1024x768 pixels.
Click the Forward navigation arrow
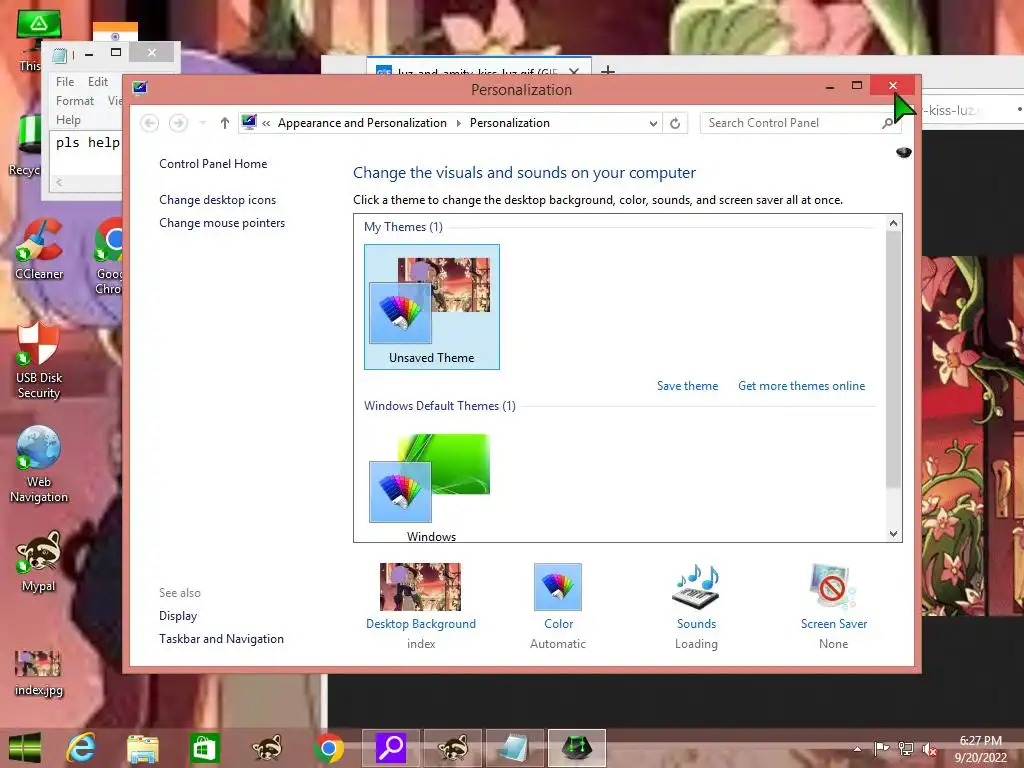click(178, 123)
